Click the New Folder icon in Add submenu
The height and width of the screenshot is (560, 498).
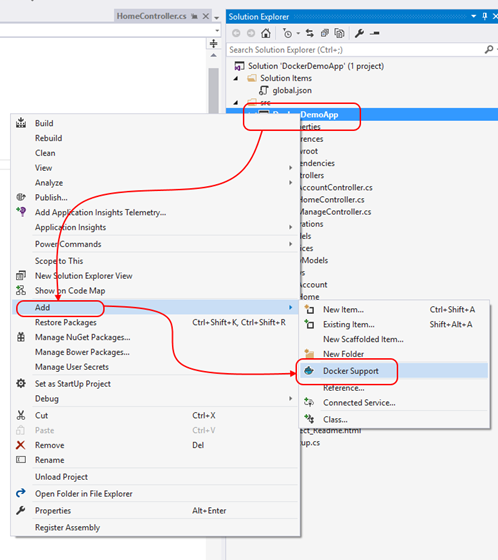click(309, 354)
